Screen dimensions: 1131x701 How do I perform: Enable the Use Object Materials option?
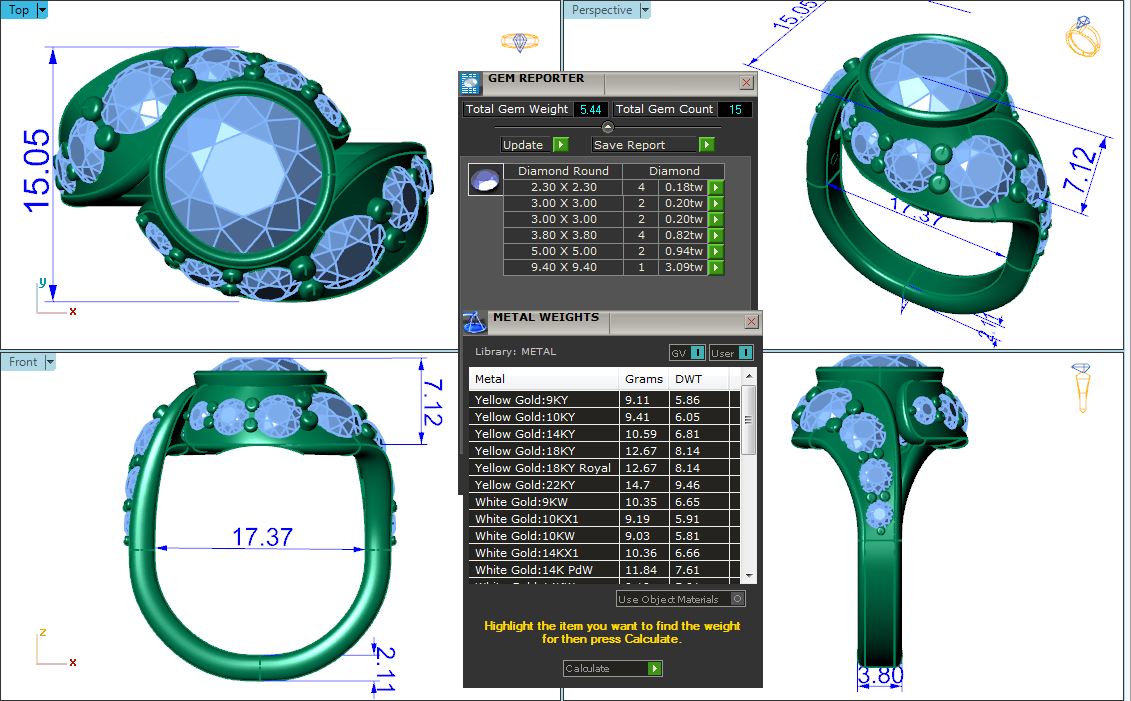coord(737,599)
